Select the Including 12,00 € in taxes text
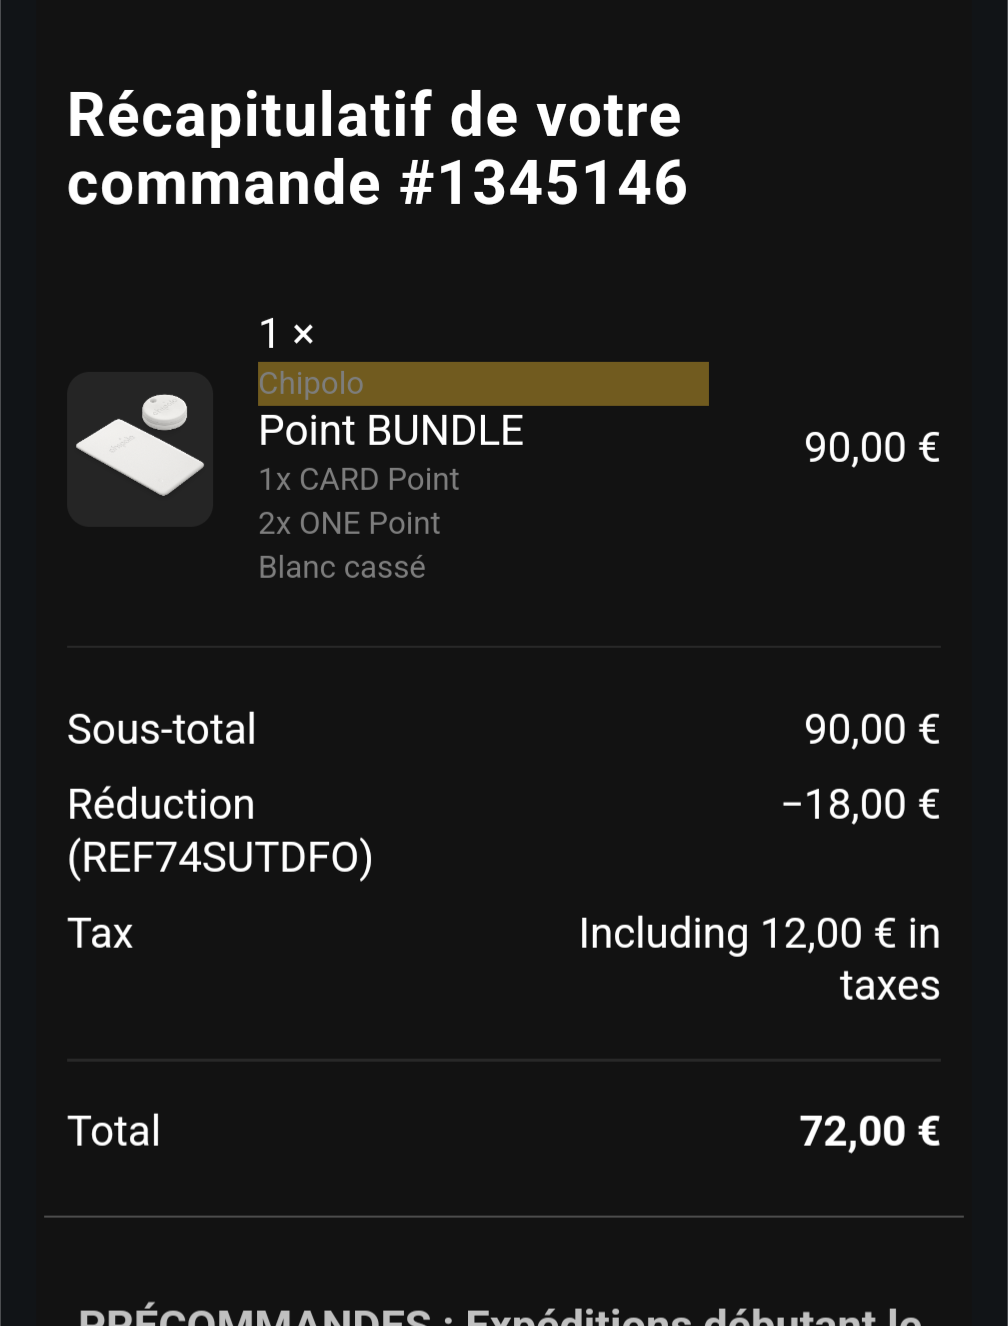Viewport: 1008px width, 1326px height. click(x=760, y=959)
